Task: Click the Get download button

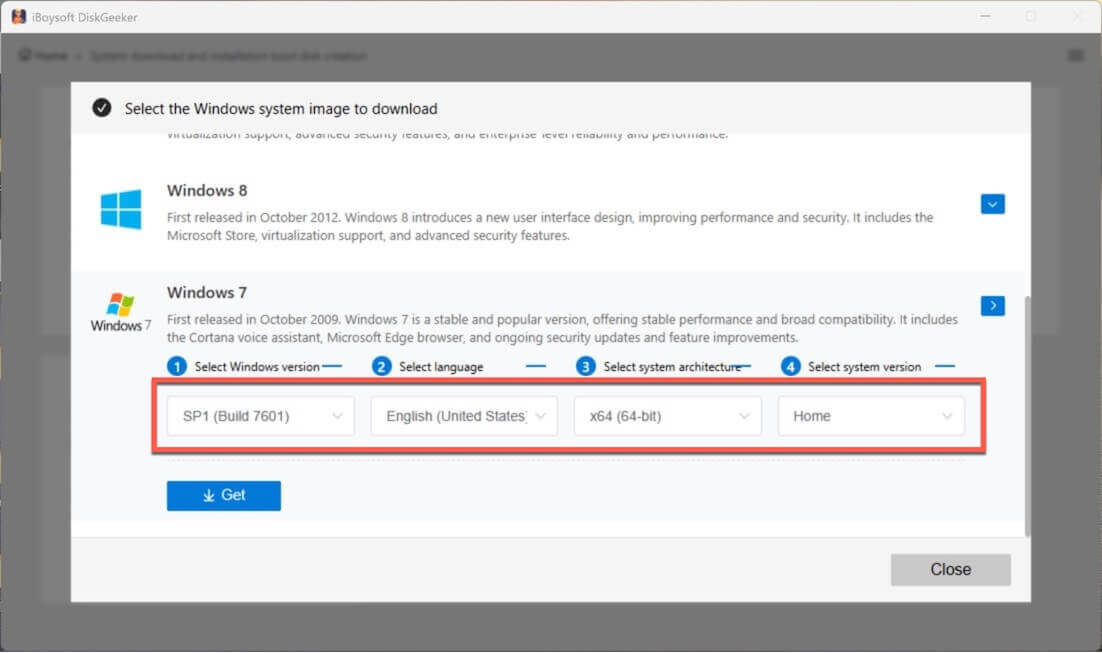Action: (223, 496)
